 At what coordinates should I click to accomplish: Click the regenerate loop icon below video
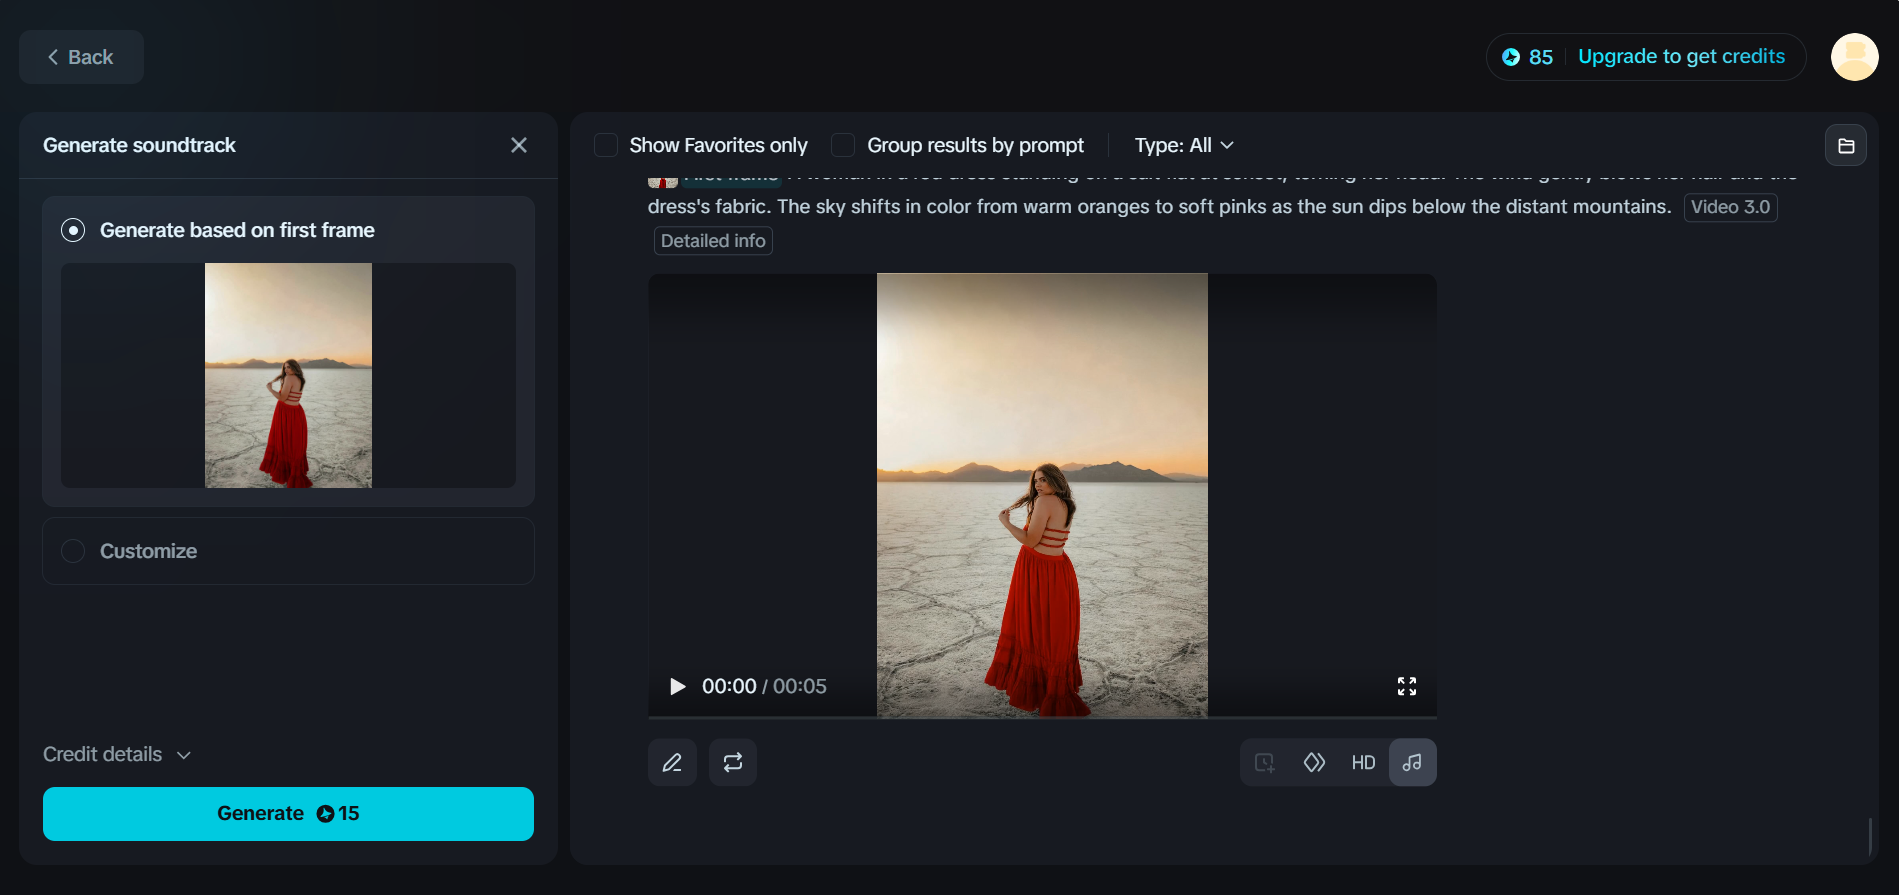tap(733, 762)
